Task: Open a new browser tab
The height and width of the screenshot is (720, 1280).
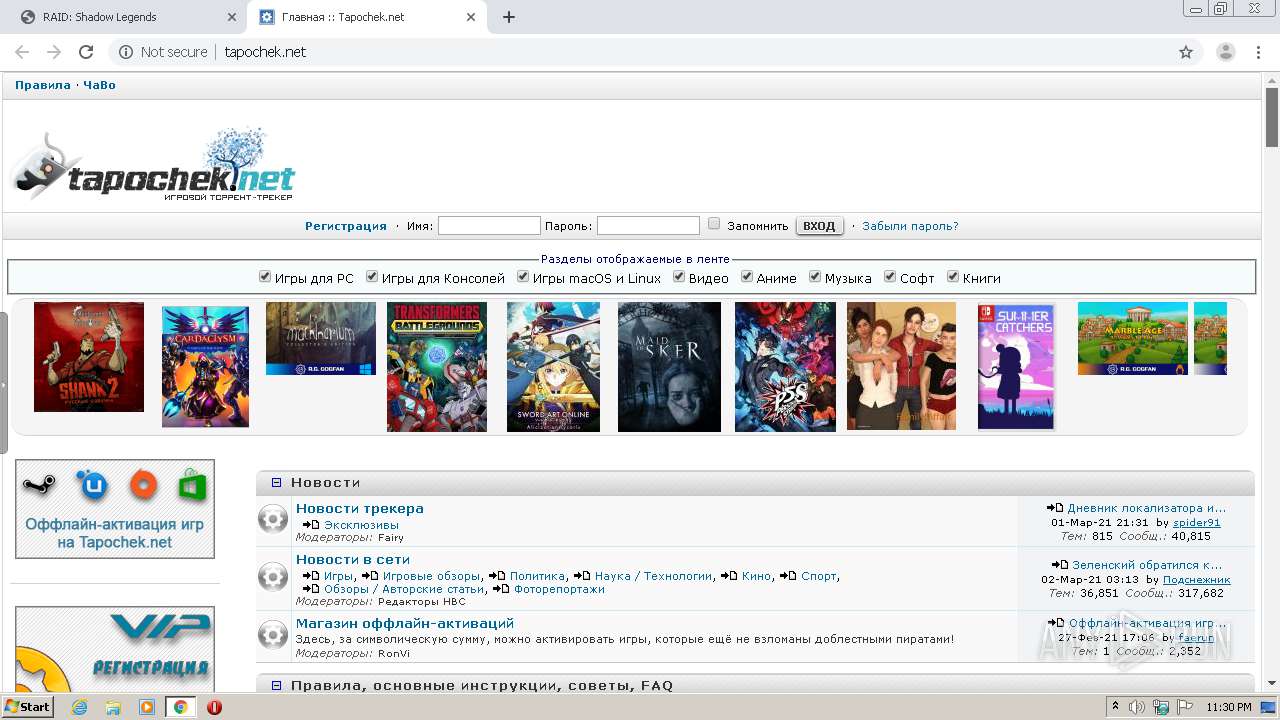Action: point(508,17)
